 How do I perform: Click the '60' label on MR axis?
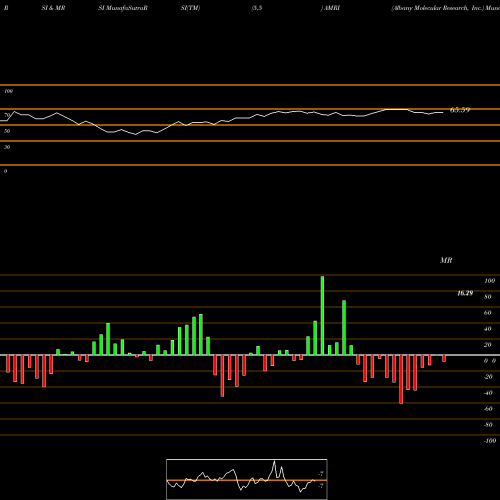488,313
